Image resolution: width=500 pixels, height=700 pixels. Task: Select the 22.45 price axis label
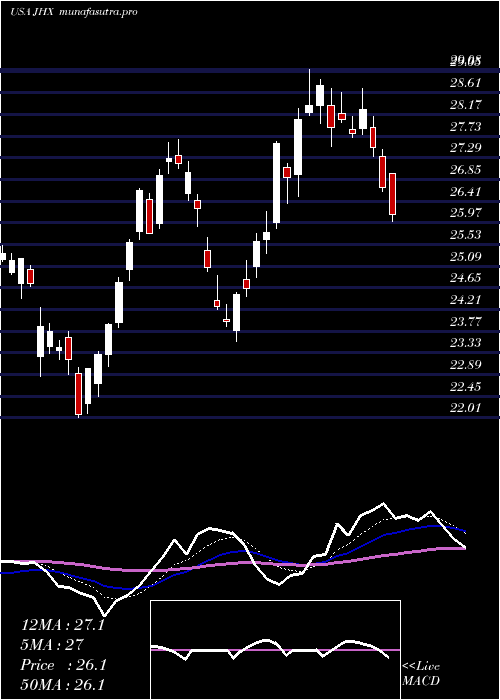coord(465,387)
